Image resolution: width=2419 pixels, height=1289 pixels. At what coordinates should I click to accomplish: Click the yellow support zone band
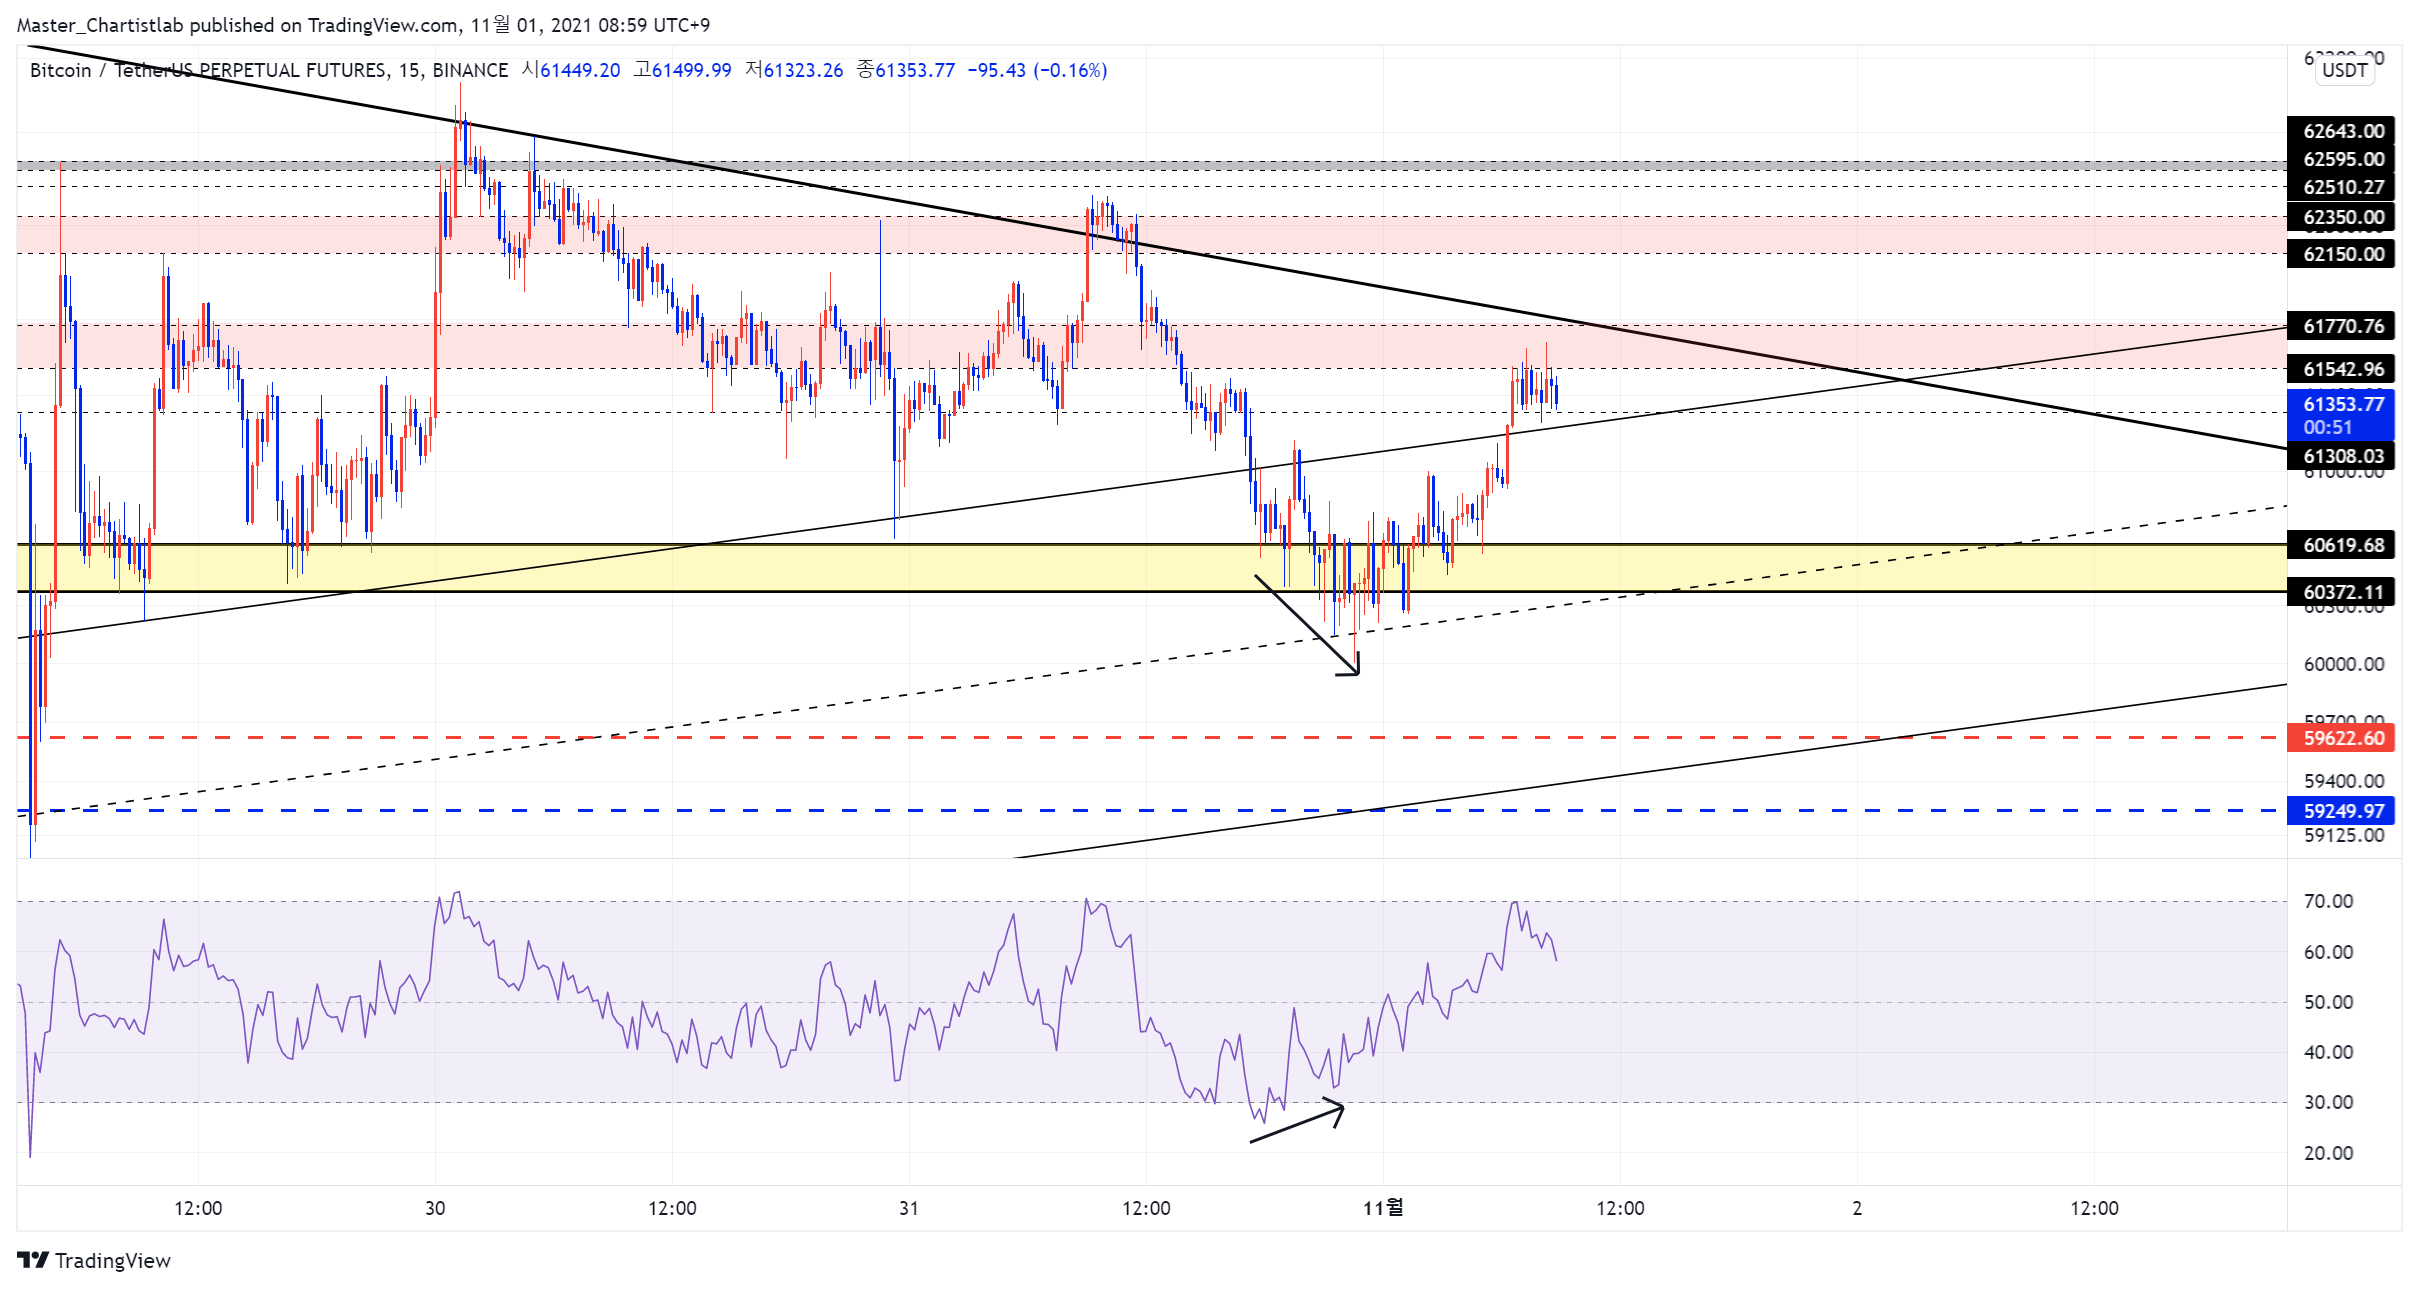pyautogui.click(x=1152, y=568)
